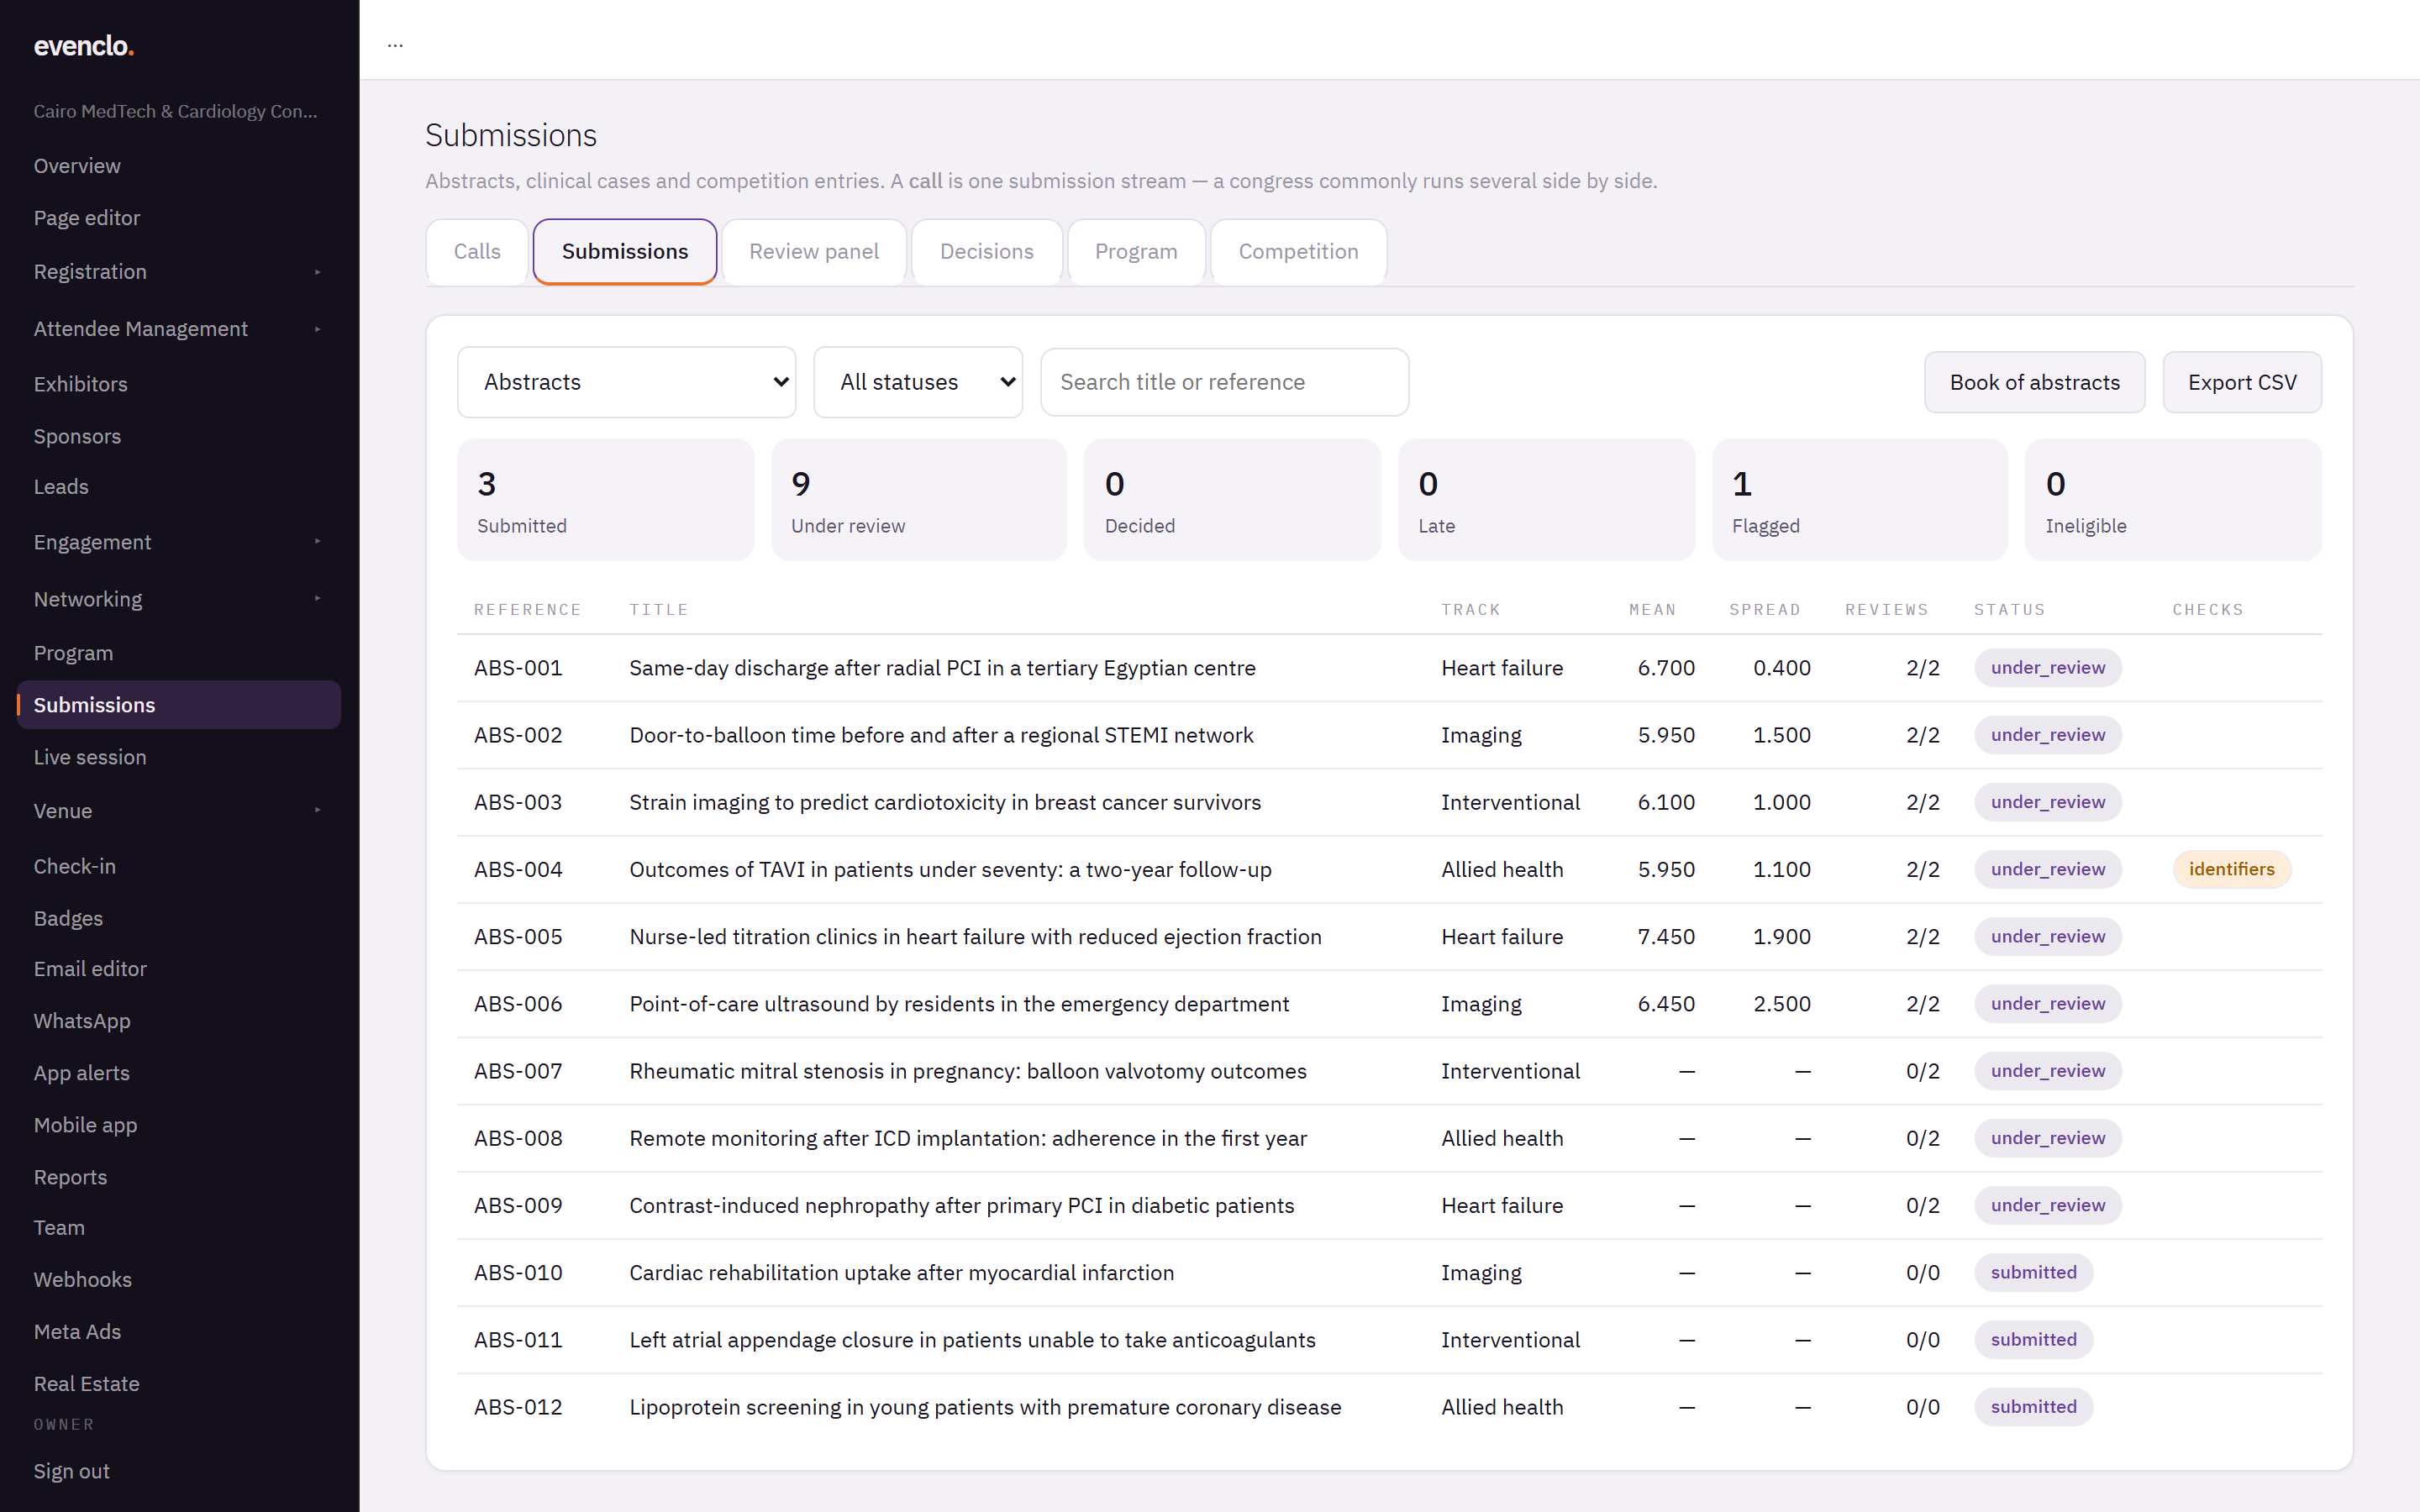The height and width of the screenshot is (1512, 2420).
Task: Click Sign out in the sidebar
Action: 72,1471
